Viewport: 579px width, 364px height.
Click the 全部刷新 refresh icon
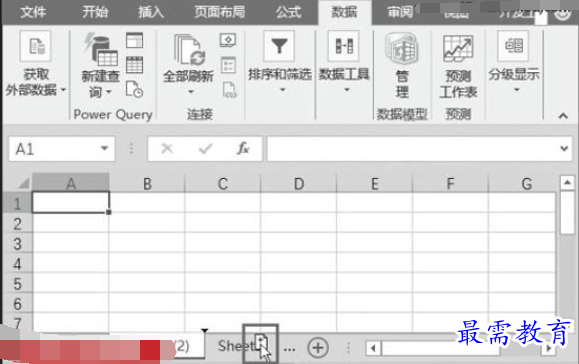(x=190, y=50)
